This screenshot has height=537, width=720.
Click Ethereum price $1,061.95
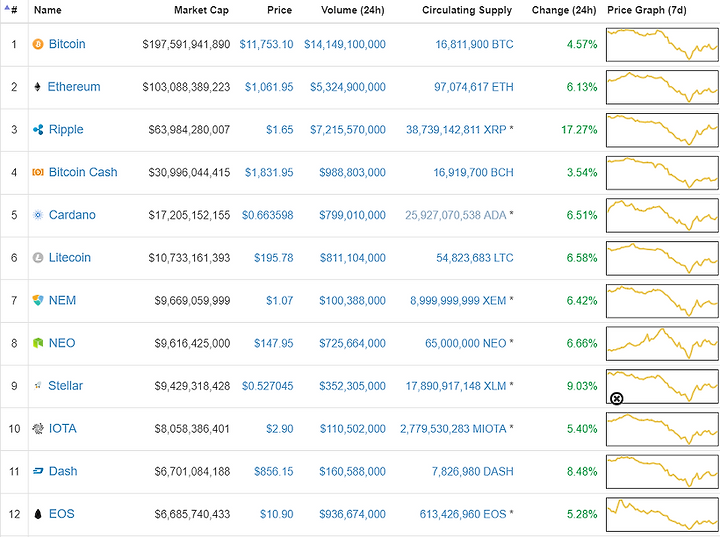click(x=269, y=87)
